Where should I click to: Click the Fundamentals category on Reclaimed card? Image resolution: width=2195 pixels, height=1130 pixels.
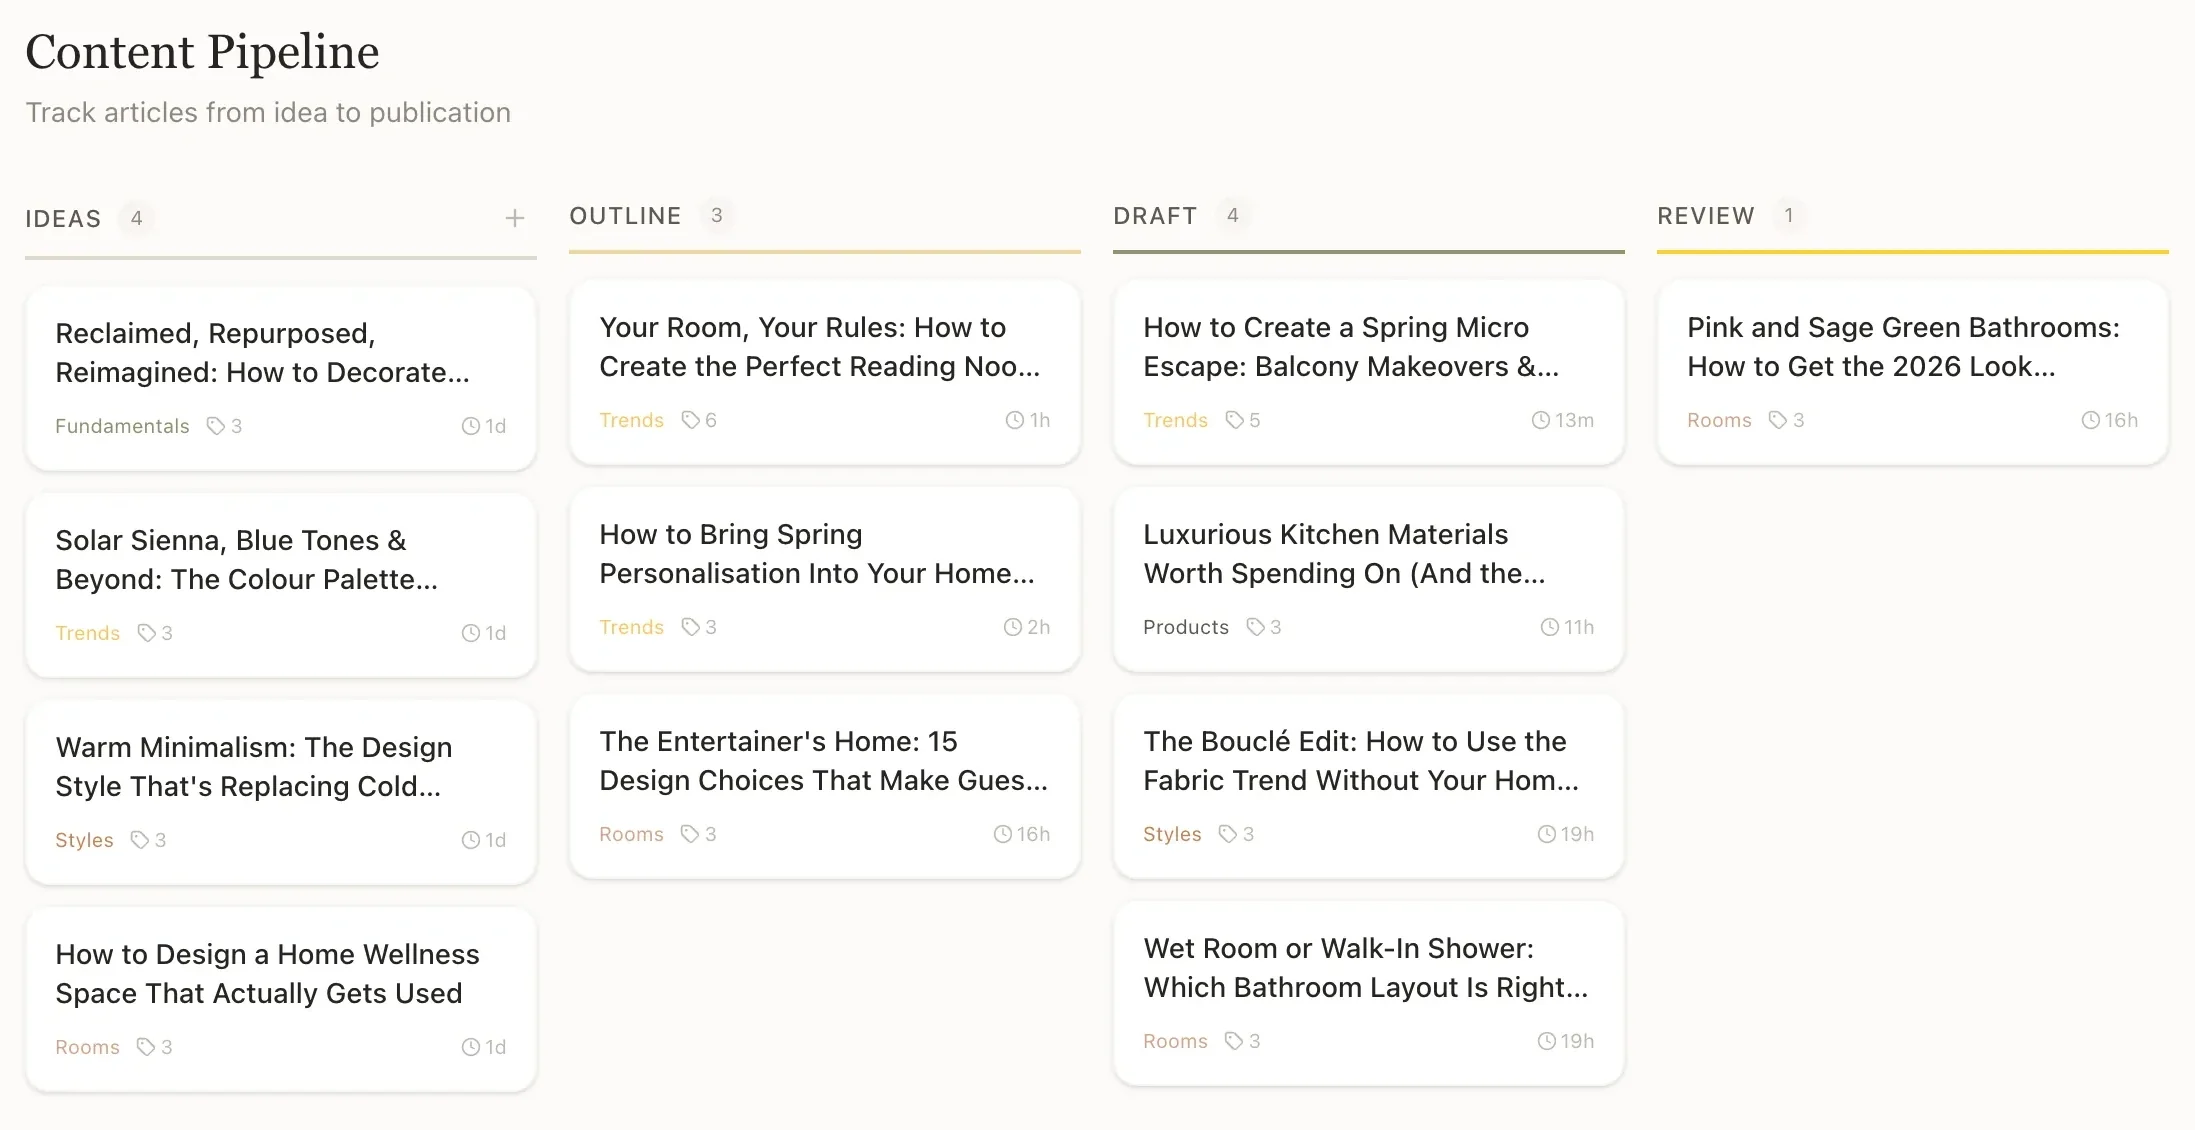122,426
